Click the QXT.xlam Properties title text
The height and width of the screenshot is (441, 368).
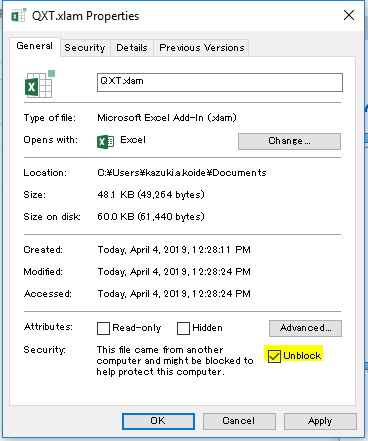(85, 16)
